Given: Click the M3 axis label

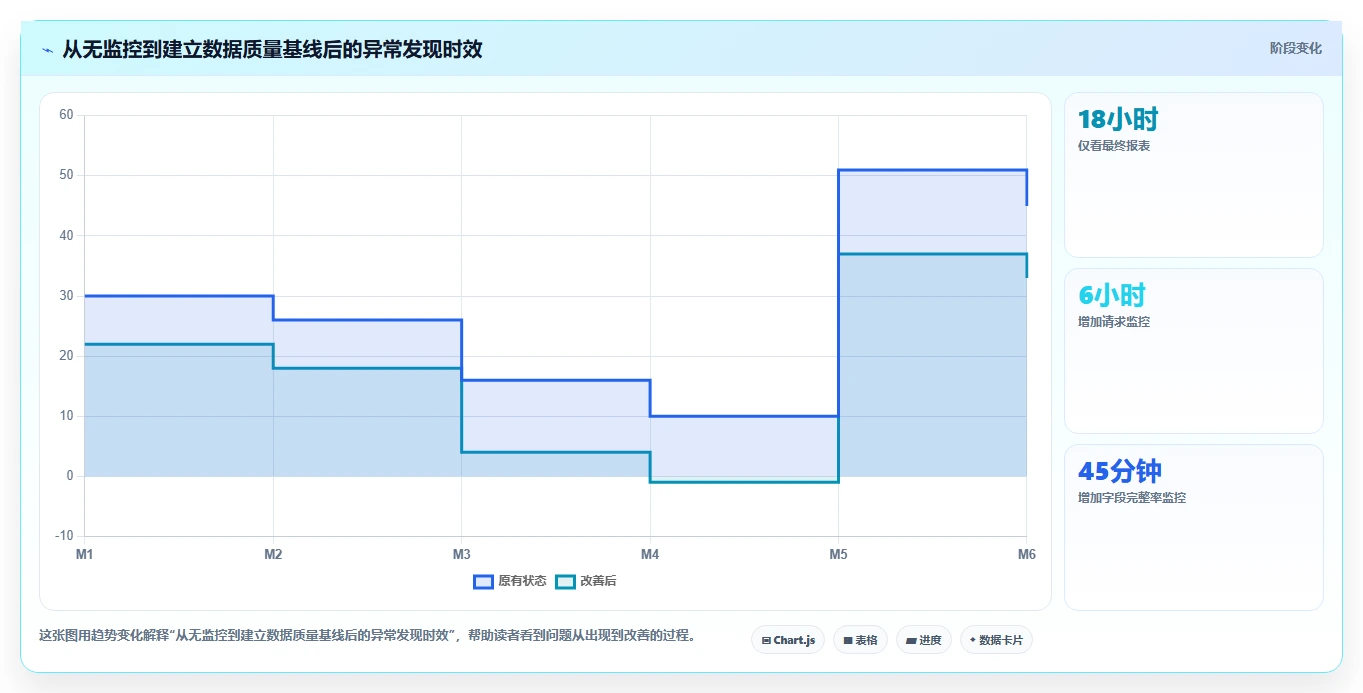Looking at the screenshot, I should (461, 554).
